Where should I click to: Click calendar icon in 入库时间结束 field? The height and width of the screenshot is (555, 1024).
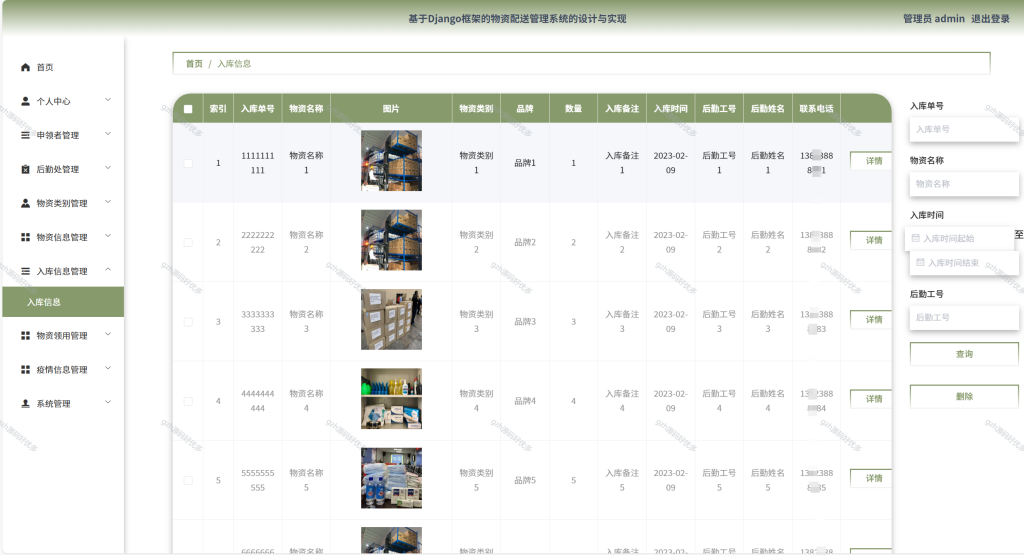click(920, 262)
